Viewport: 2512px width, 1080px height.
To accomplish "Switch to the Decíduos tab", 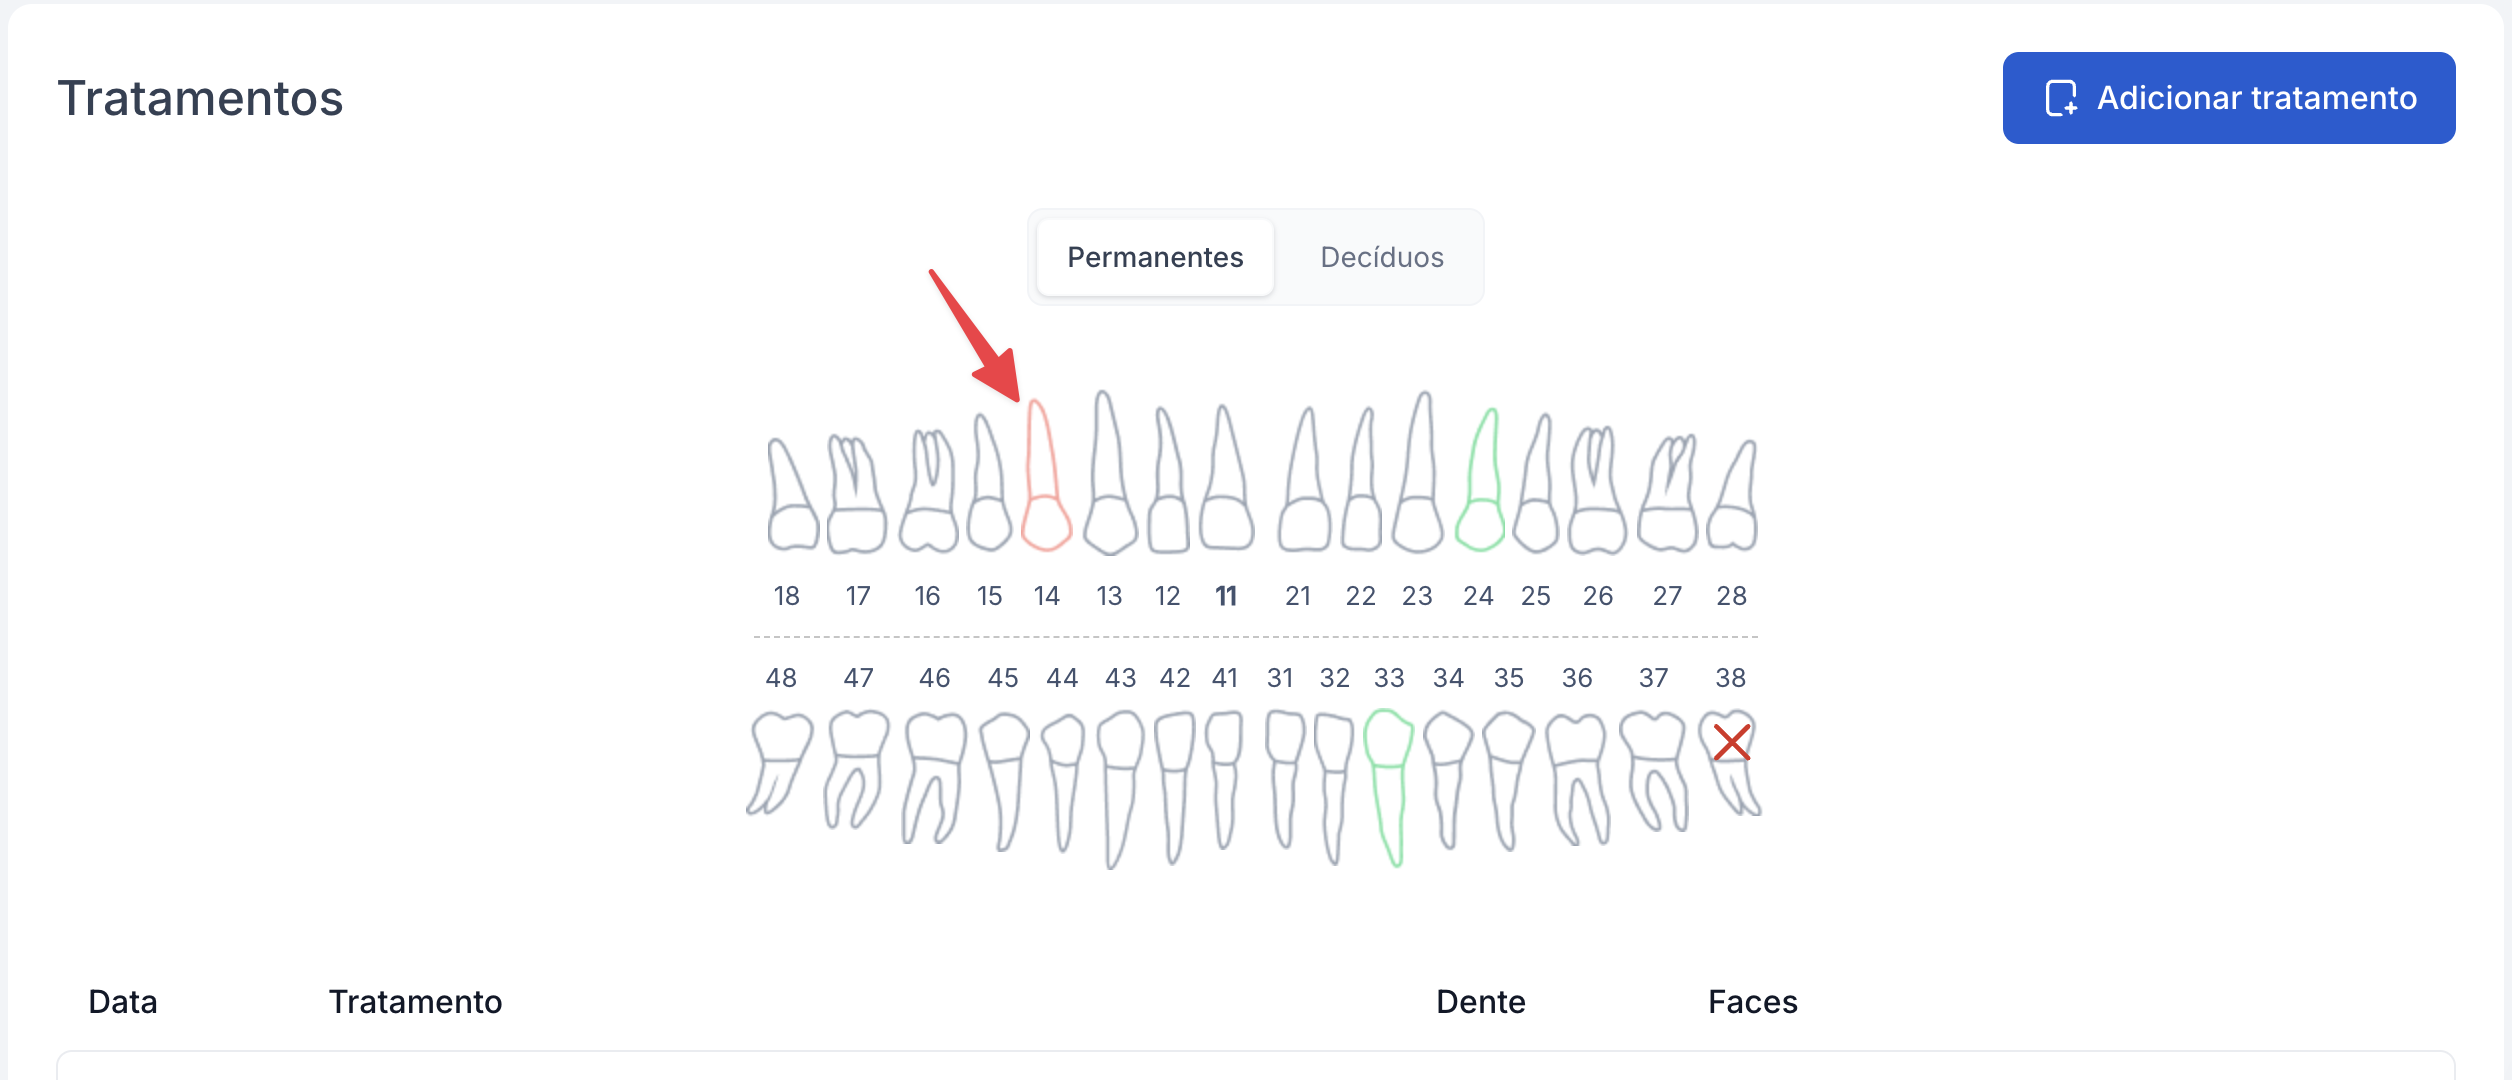I will (1381, 258).
